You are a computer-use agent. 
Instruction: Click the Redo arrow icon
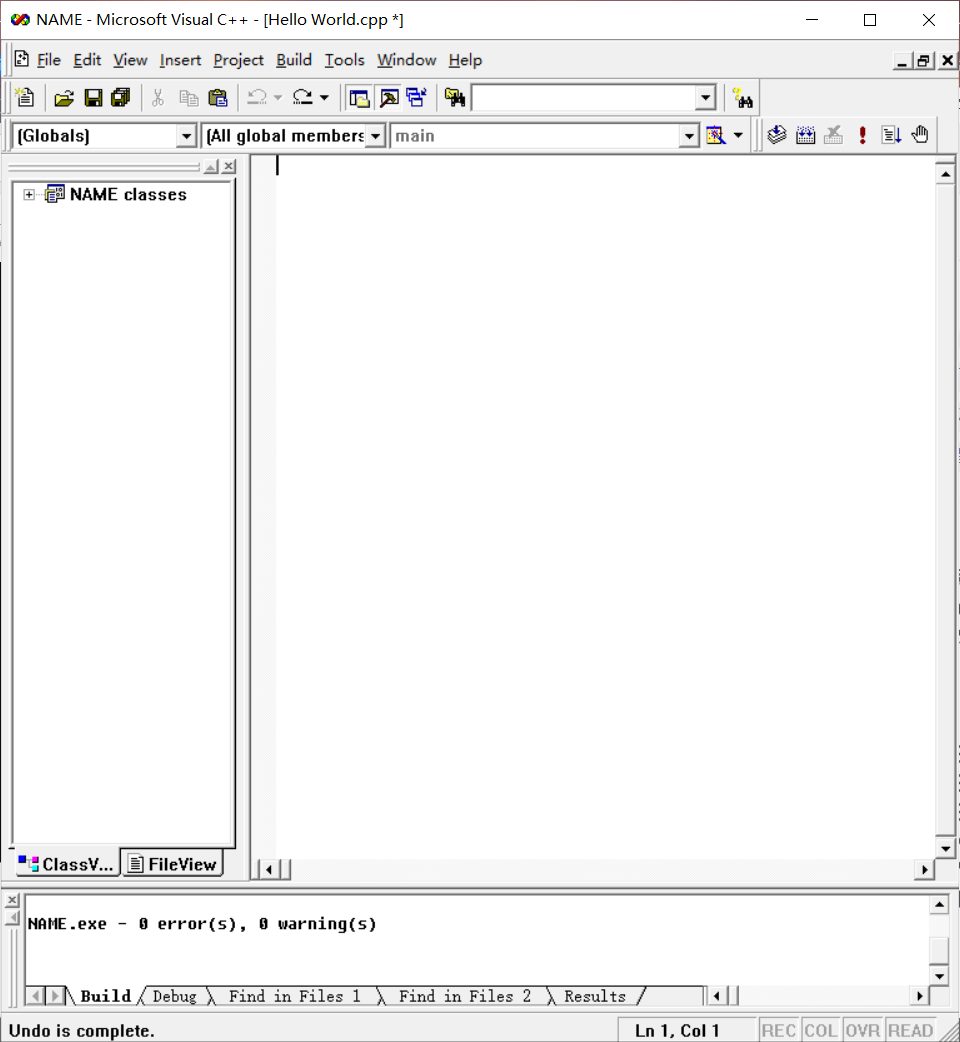303,98
